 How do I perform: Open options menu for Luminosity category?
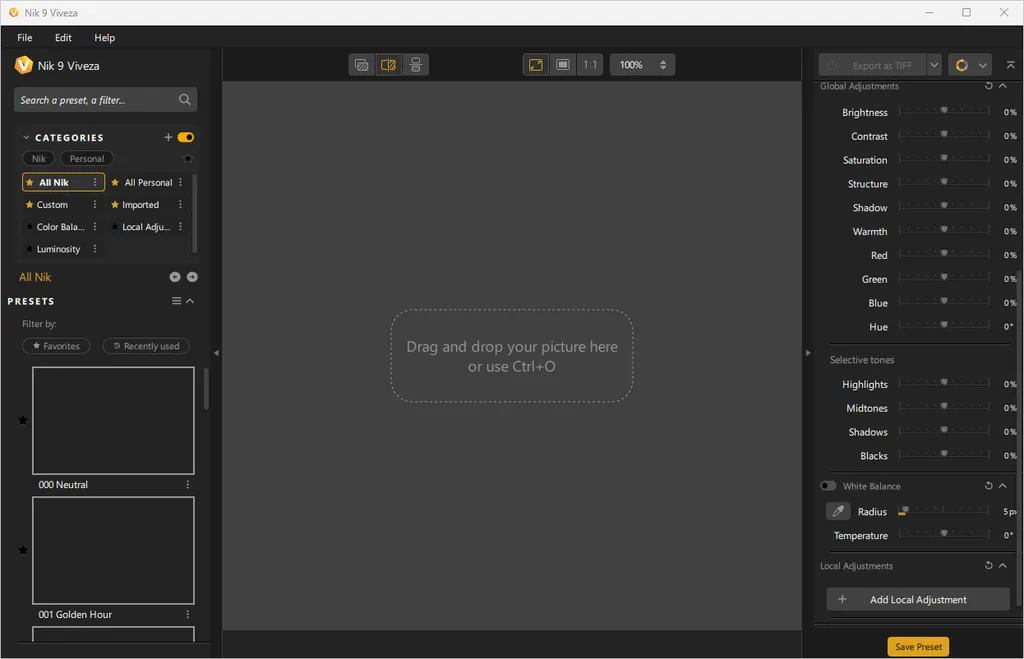click(95, 249)
